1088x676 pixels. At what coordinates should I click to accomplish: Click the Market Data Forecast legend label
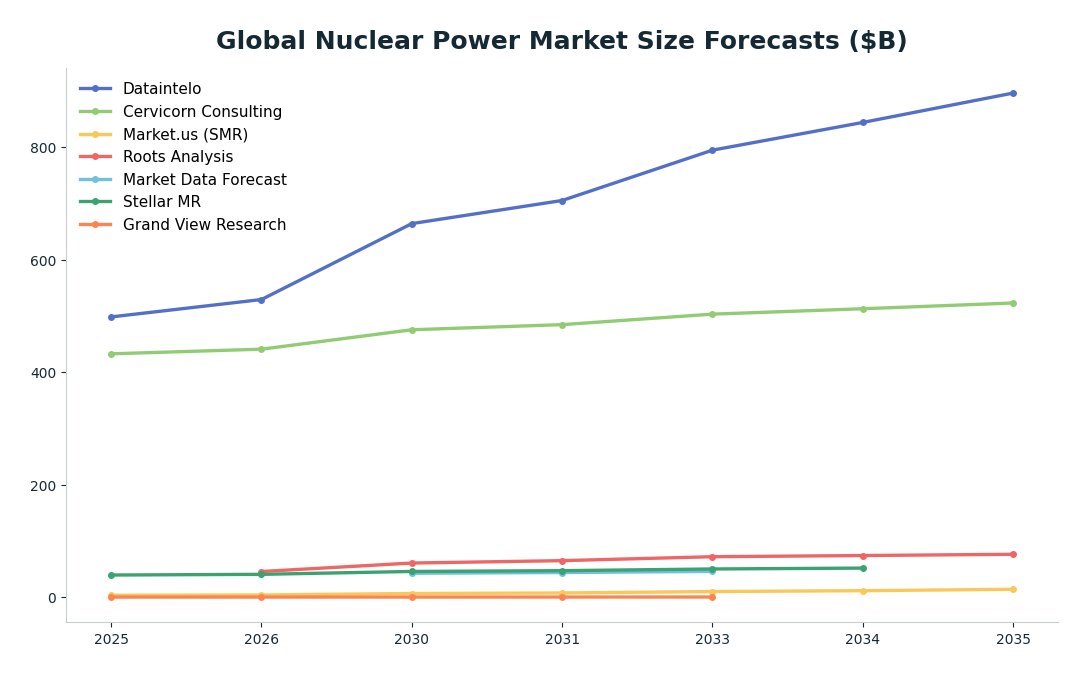[205, 180]
